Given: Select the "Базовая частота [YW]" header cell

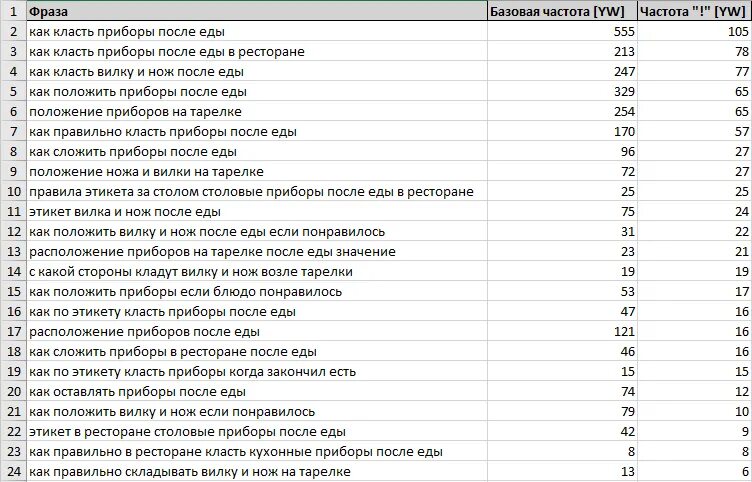Looking at the screenshot, I should (562, 11).
